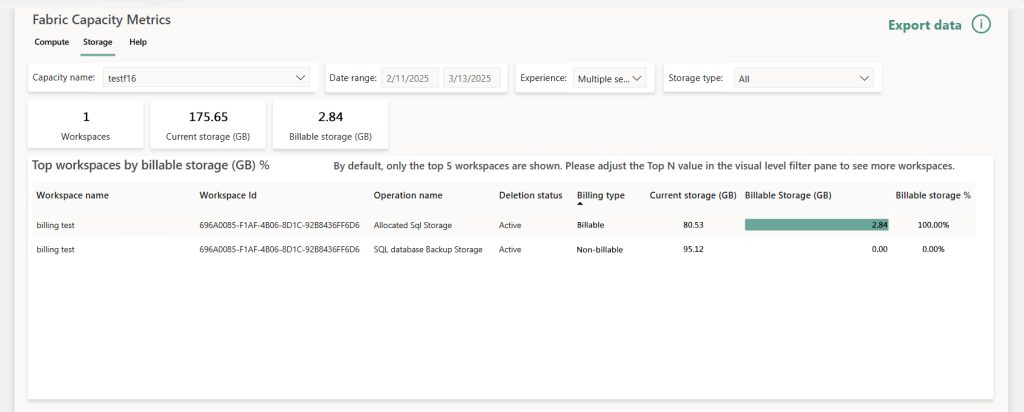Select the Workspaces count card
Screen dimensions: 1024x412
coord(85,125)
